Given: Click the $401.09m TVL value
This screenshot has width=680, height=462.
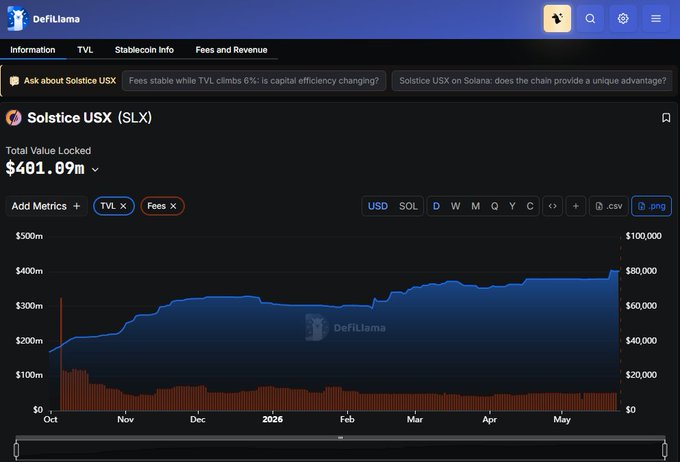Looking at the screenshot, I should coord(45,168).
